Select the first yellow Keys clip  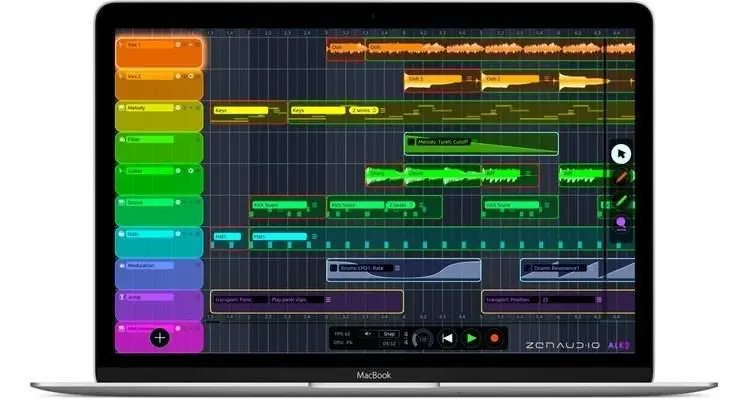tap(249, 113)
